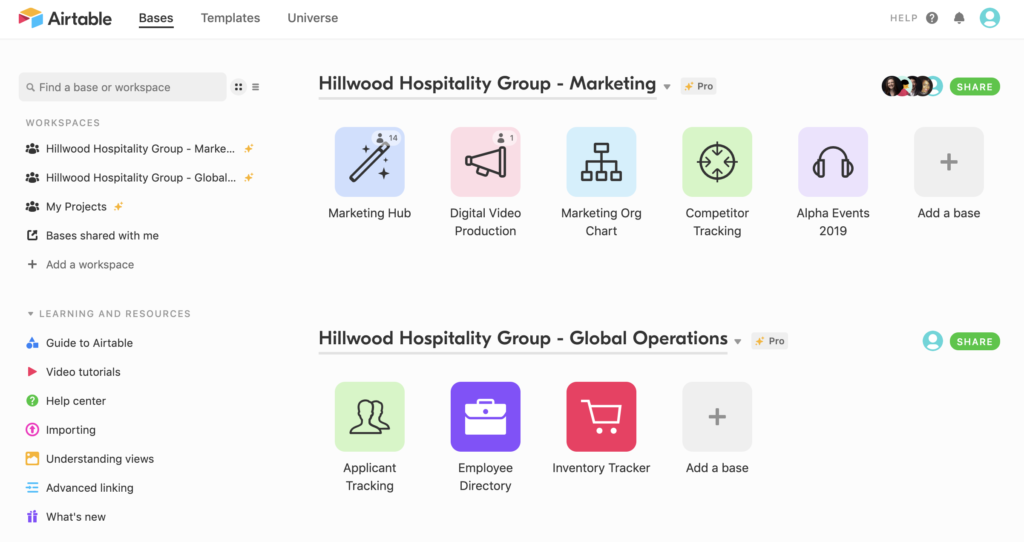This screenshot has height=542, width=1024.
Task: Open the Alpha Events 2019 headphones icon
Action: point(833,162)
